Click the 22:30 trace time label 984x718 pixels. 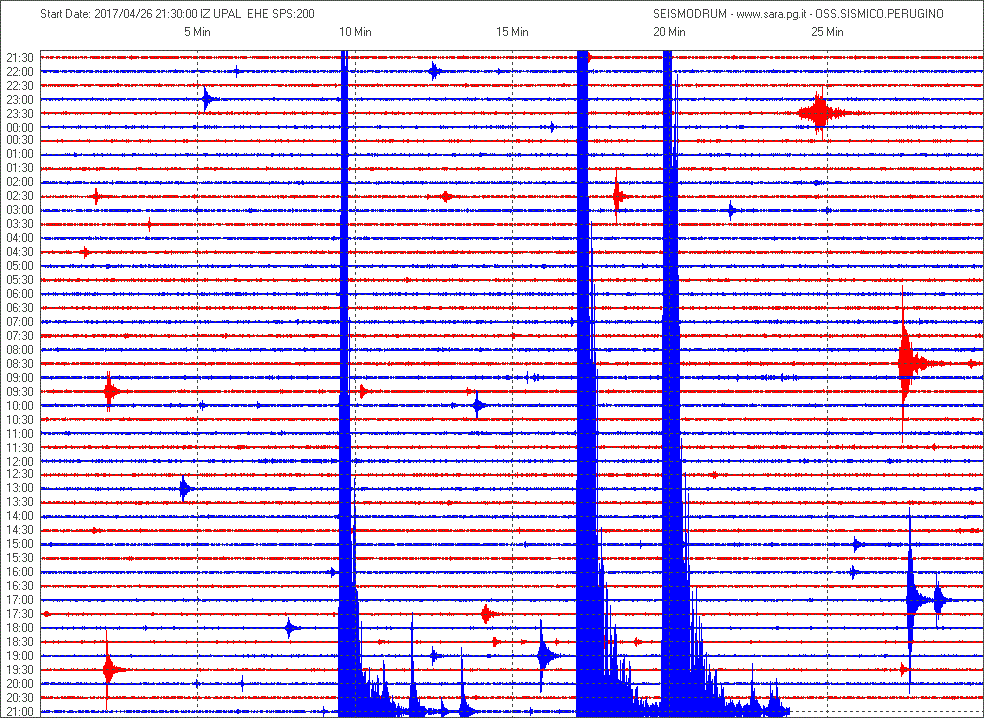point(19,85)
